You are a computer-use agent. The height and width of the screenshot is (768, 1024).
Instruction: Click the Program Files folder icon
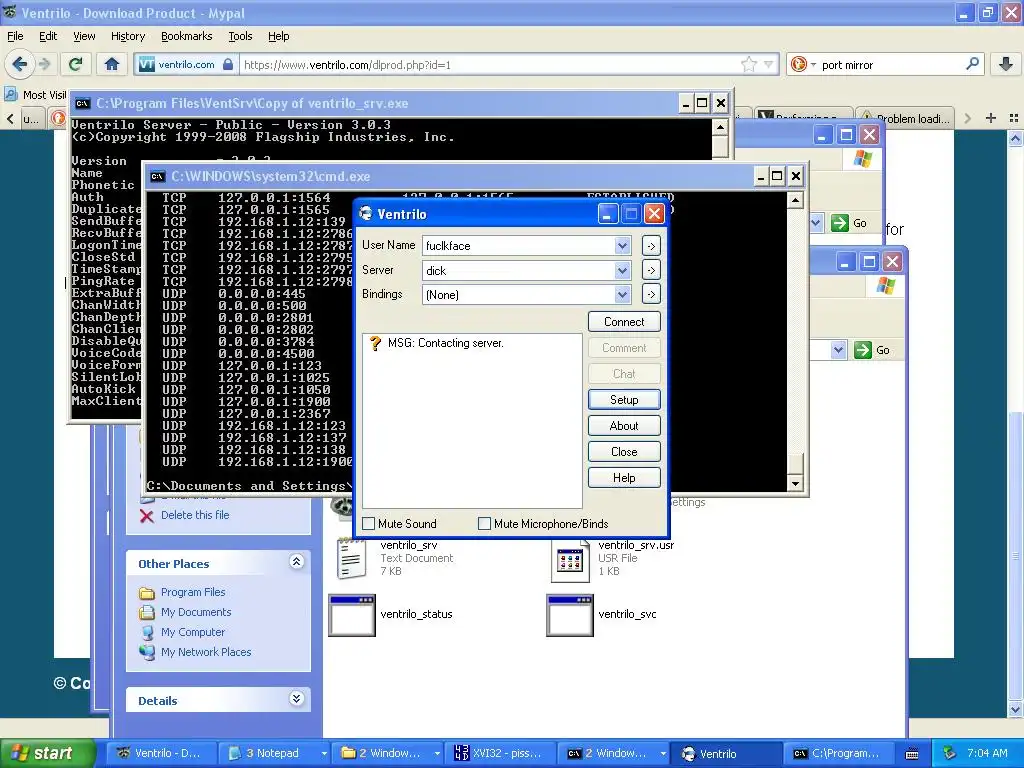point(147,592)
